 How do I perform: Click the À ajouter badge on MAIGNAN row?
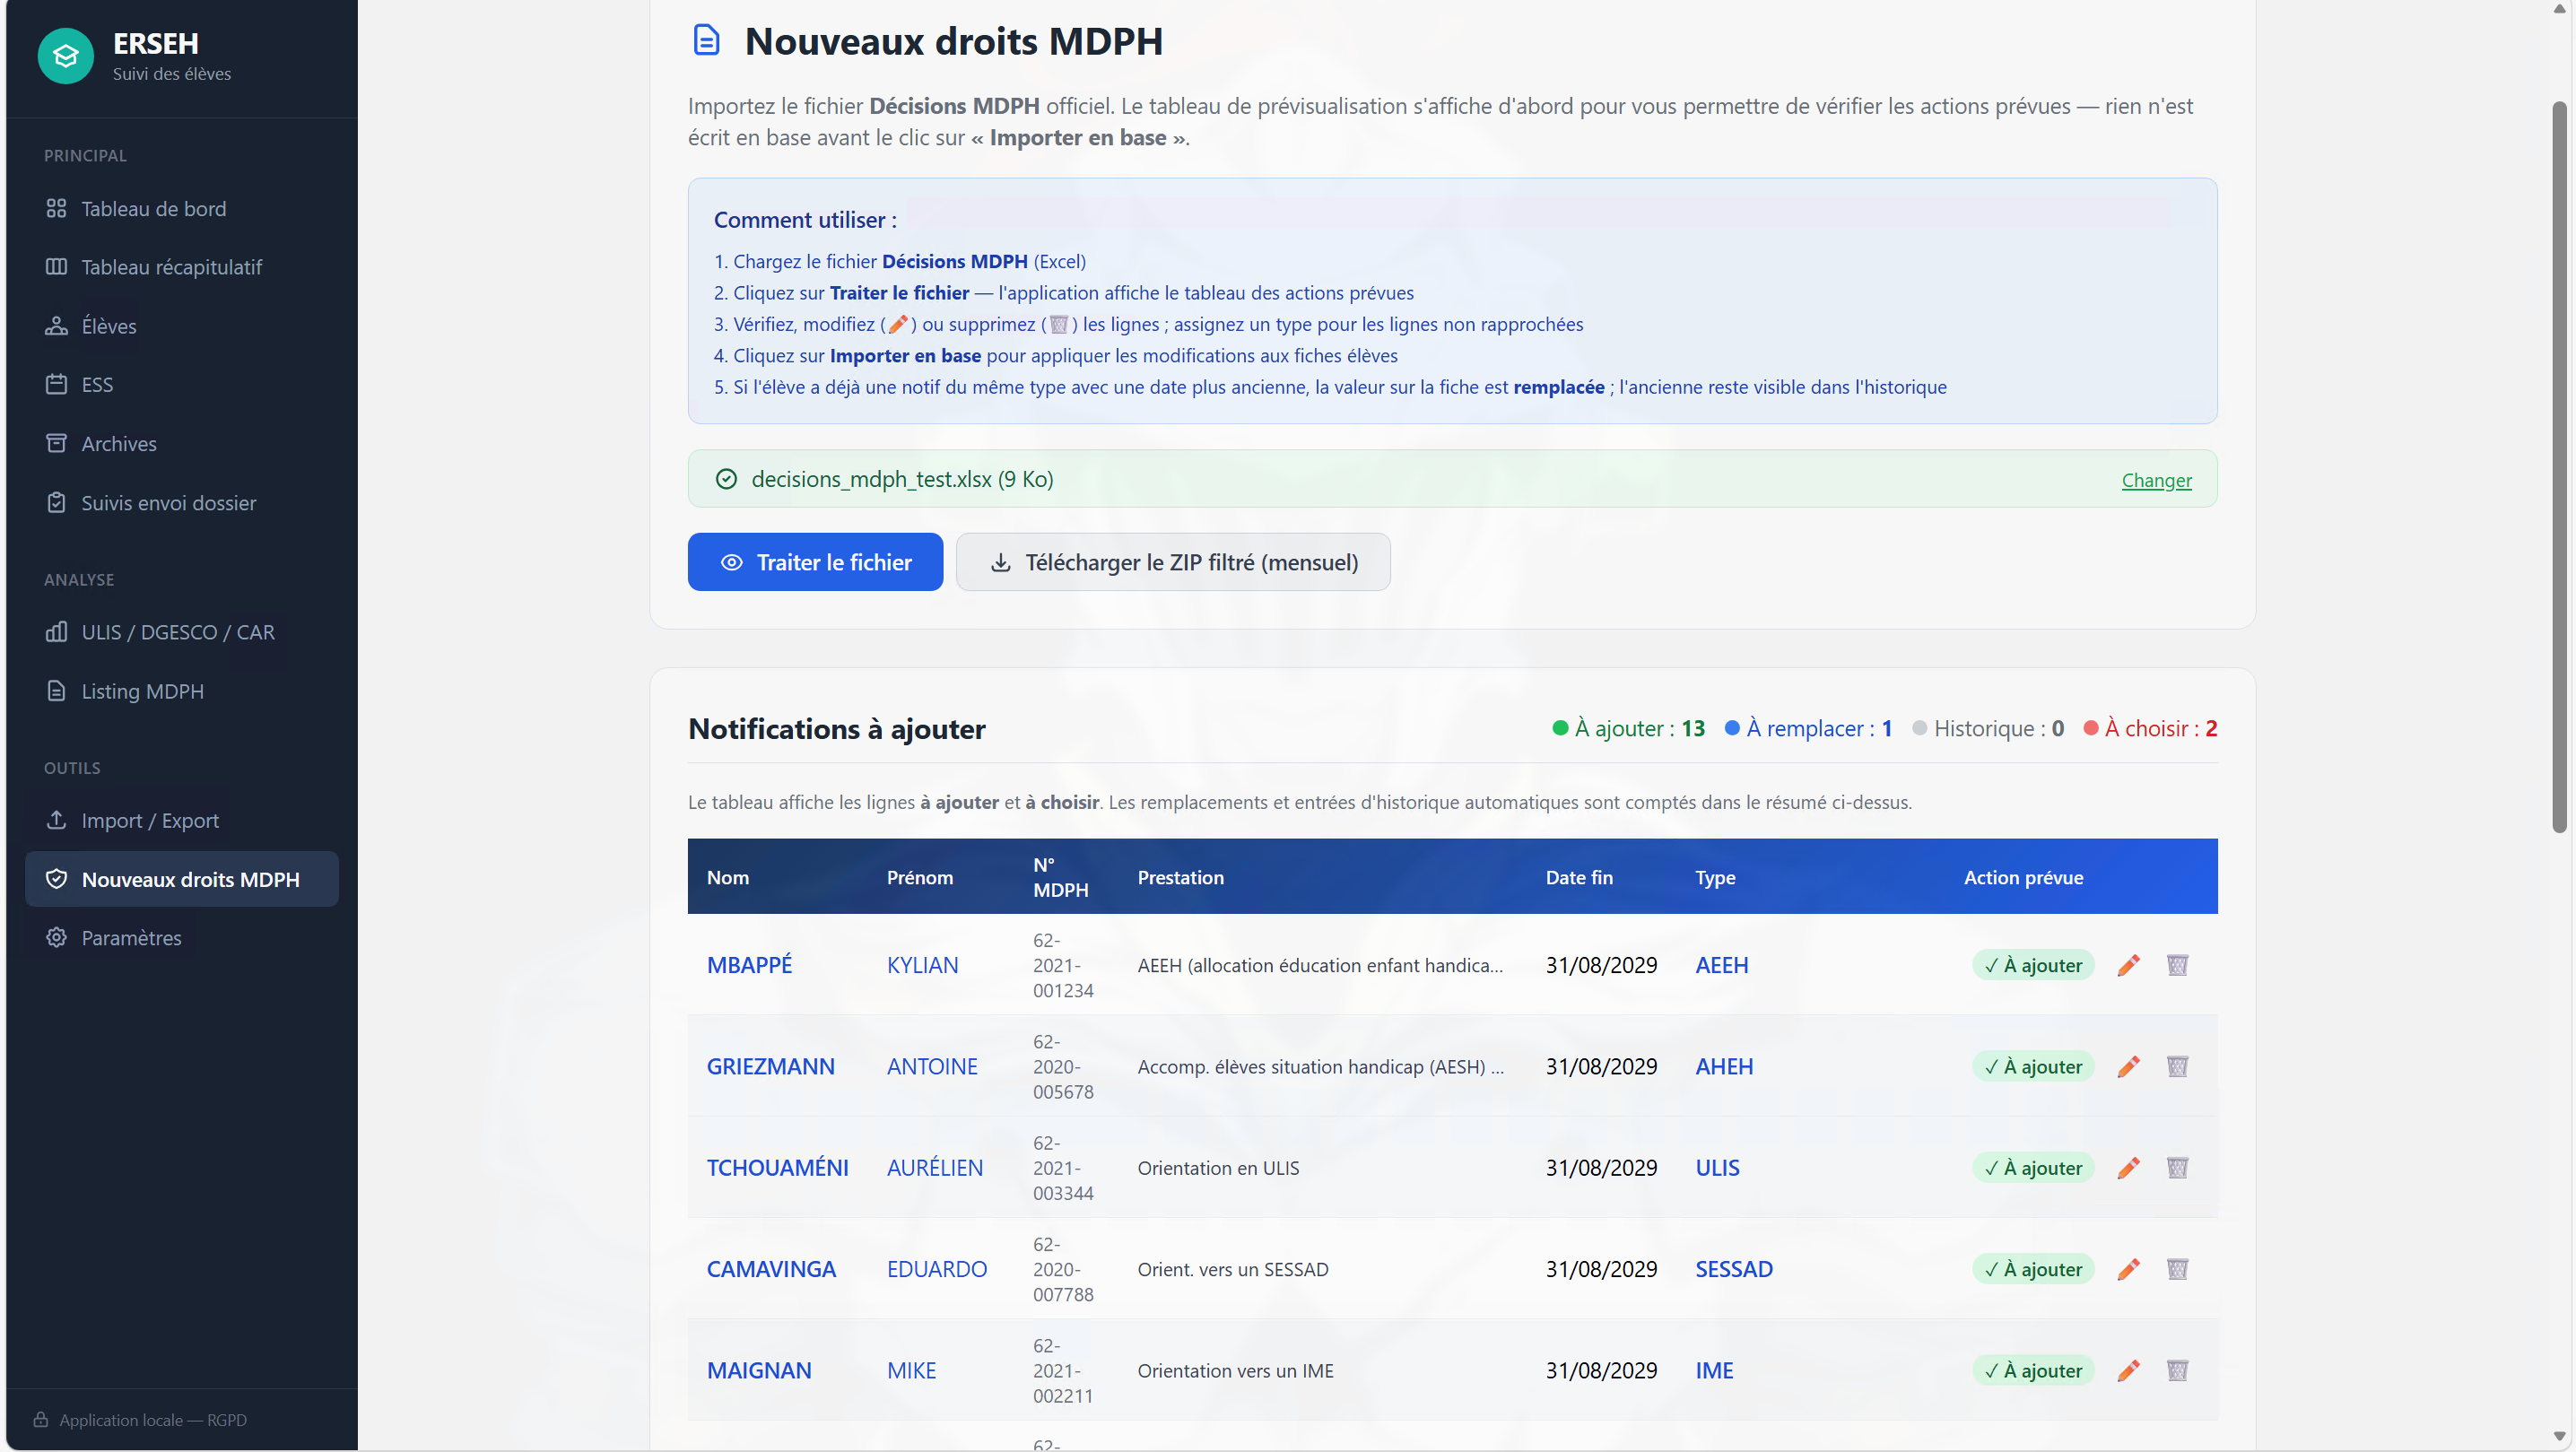click(2033, 1371)
